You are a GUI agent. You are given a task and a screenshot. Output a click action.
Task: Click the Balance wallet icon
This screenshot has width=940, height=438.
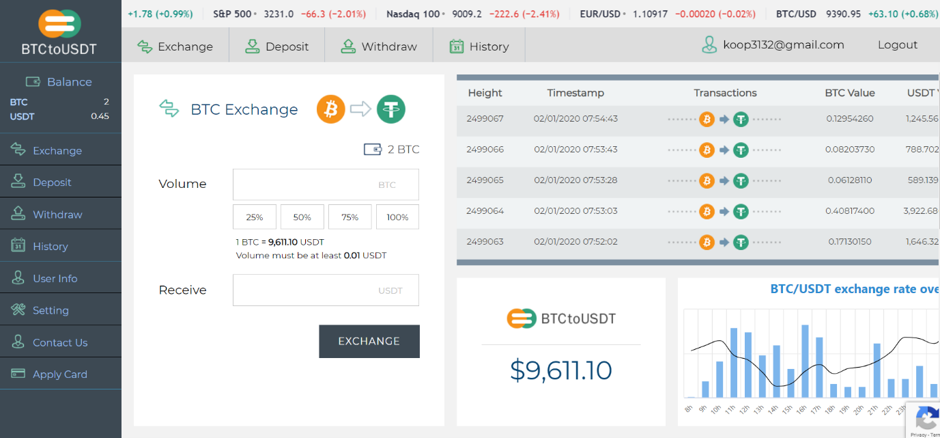[33, 81]
